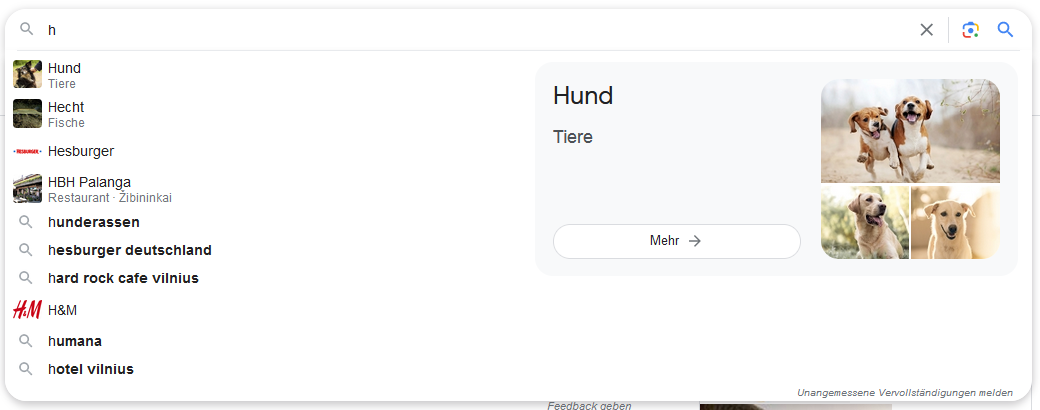
Task: Choose 'hard rock cafe vilnius' suggestion
Action: pos(123,278)
